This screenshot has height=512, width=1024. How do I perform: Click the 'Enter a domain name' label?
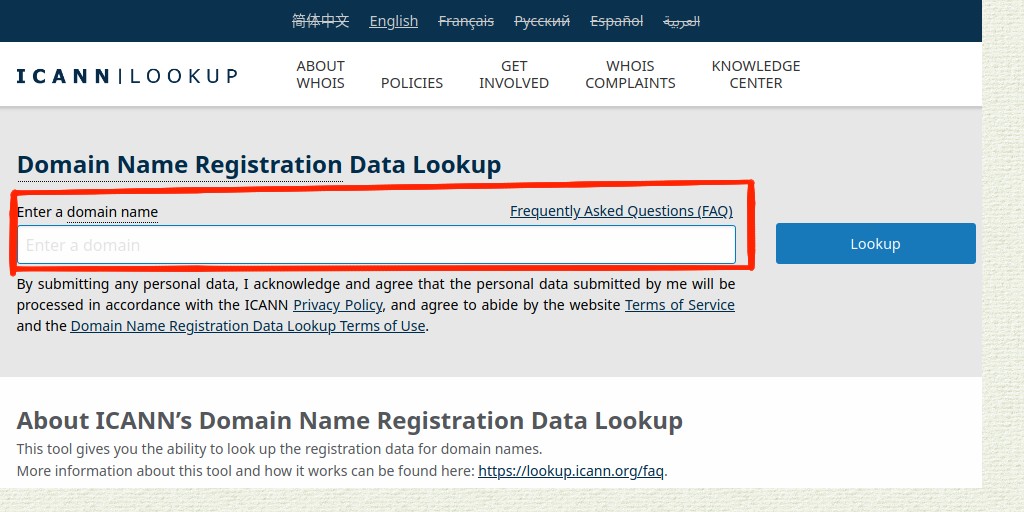click(x=88, y=212)
